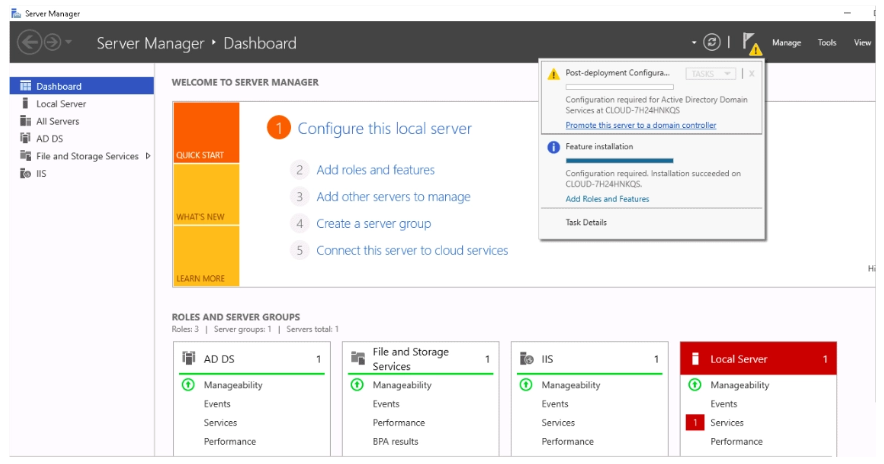
Task: Click the forward navigation arrow
Action: [x=52, y=42]
